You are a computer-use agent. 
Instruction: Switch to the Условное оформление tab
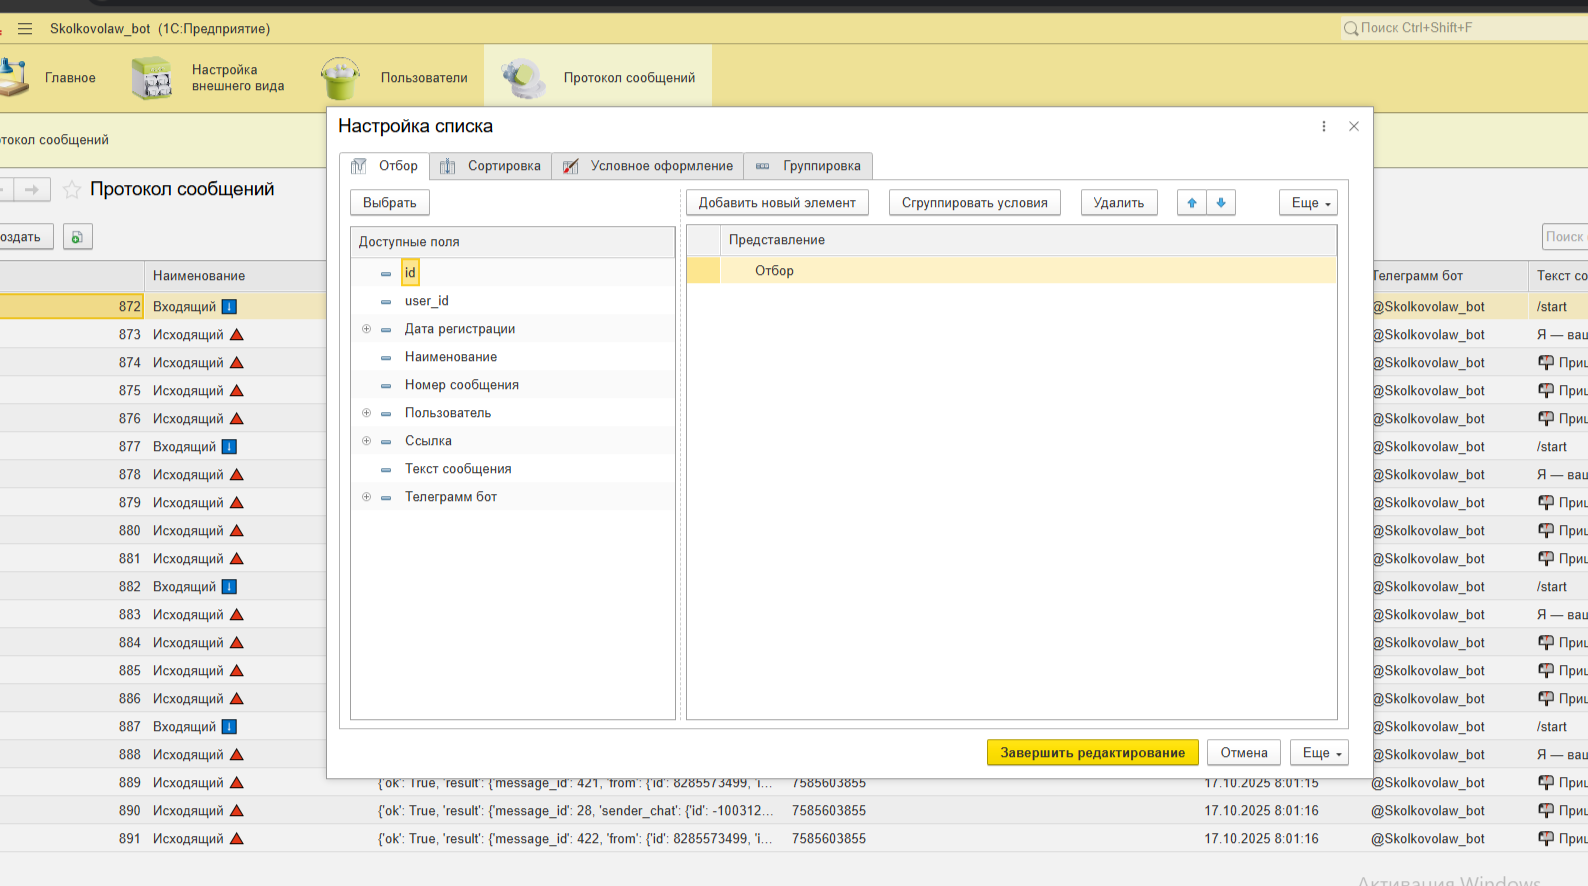tap(648, 166)
